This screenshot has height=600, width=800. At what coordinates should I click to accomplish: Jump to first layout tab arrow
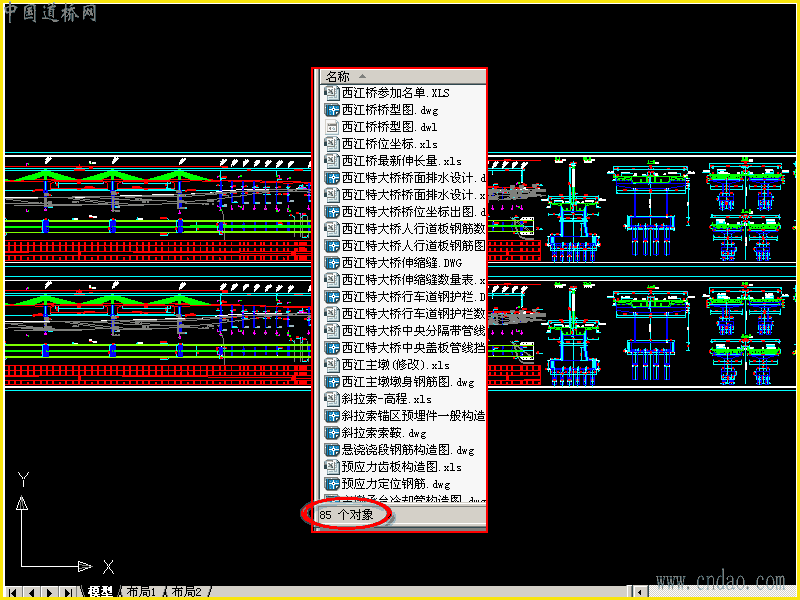tap(12, 592)
